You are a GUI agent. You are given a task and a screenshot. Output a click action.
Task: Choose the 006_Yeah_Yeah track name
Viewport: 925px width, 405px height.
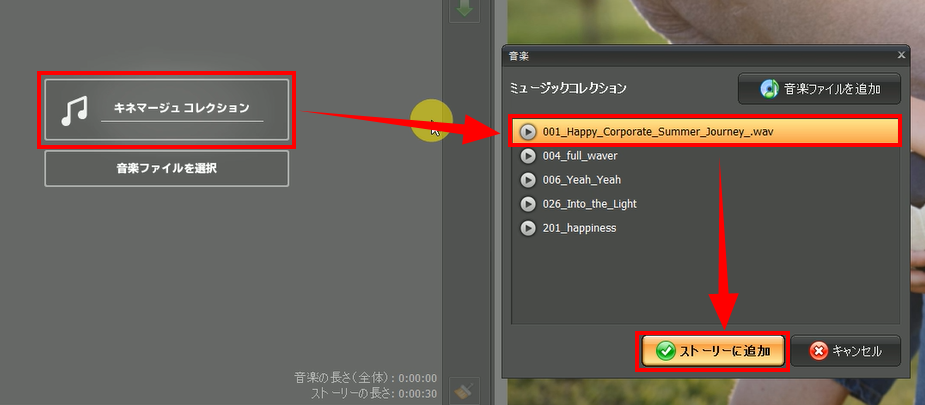[582, 180]
